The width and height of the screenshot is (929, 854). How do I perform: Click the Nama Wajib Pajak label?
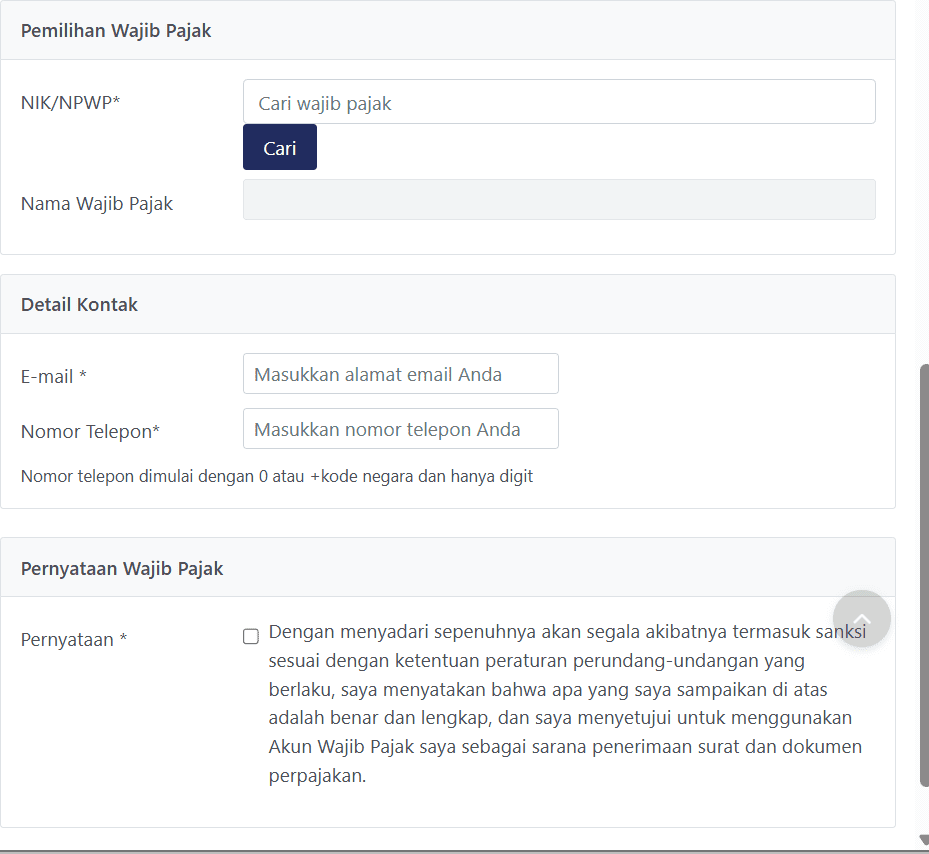[97, 204]
